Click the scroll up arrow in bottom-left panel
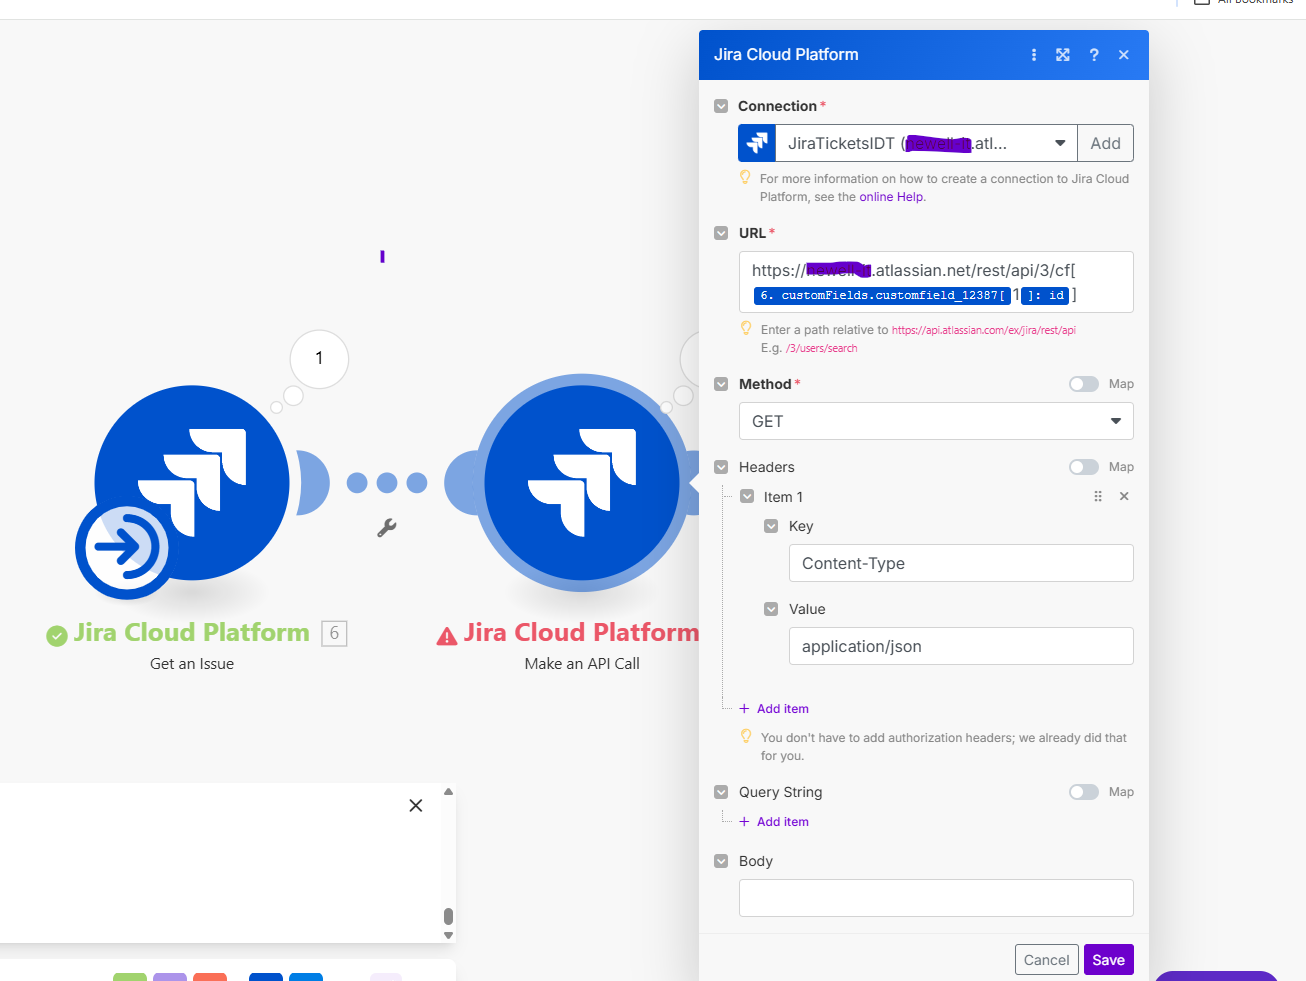This screenshot has height=981, width=1306. click(448, 792)
